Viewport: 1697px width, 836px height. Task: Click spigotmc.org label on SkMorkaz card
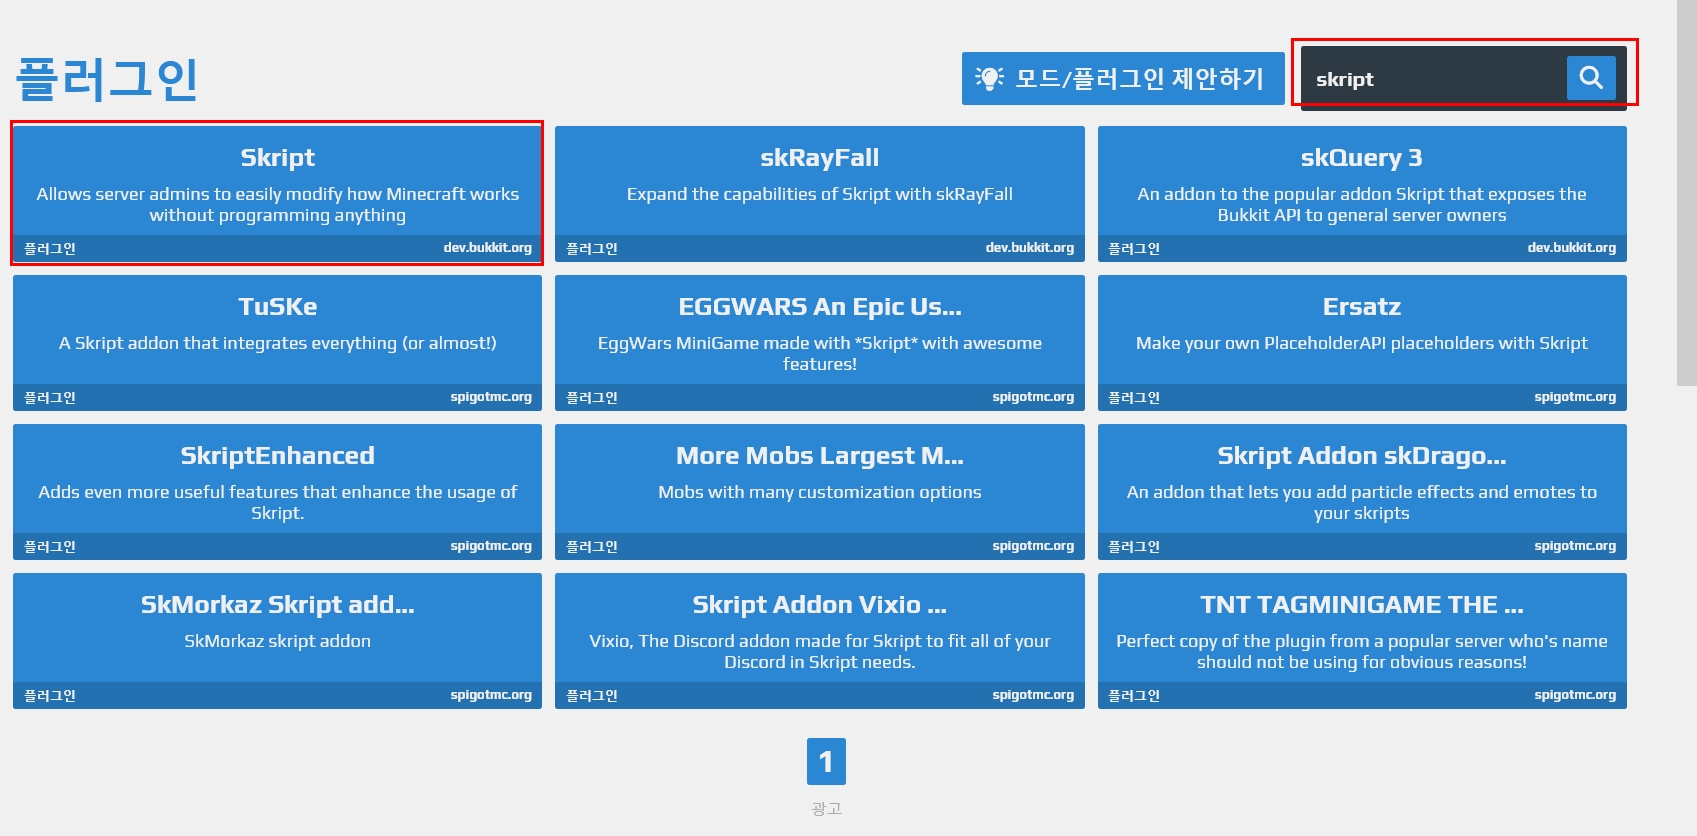coord(491,695)
